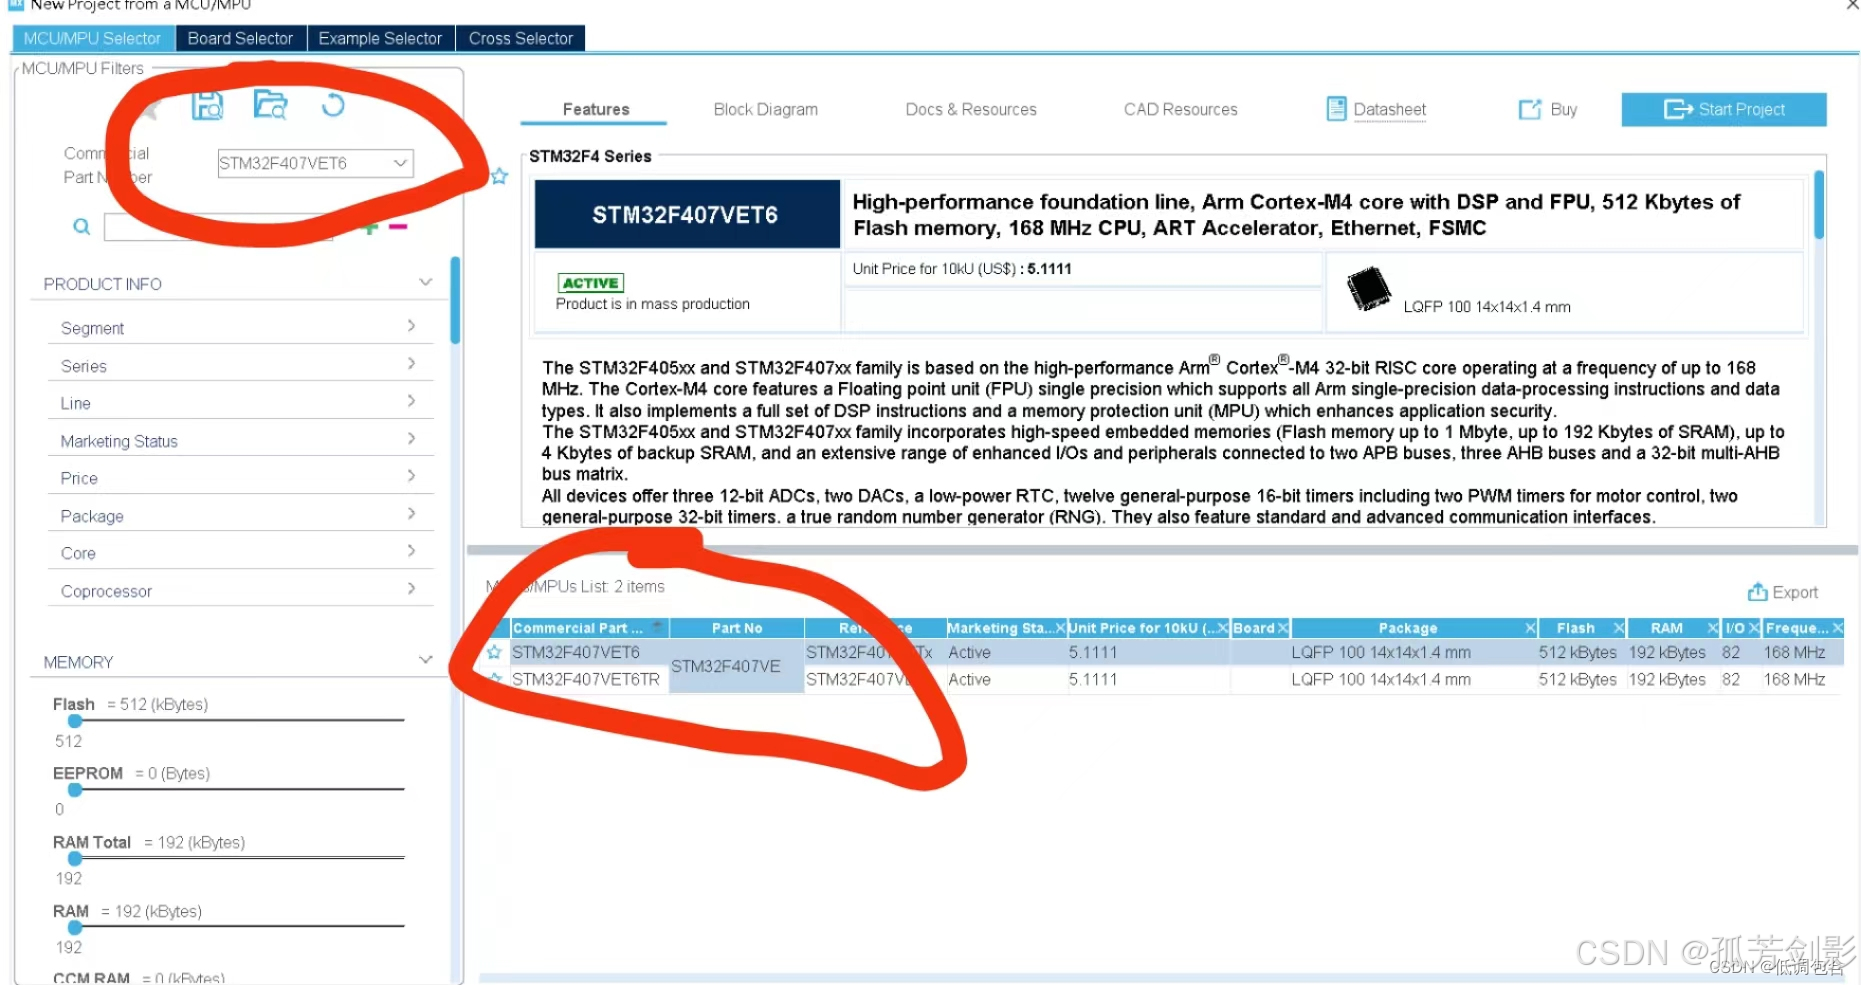The image size is (1861, 985).
Task: Open the Features tab
Action: 595,109
